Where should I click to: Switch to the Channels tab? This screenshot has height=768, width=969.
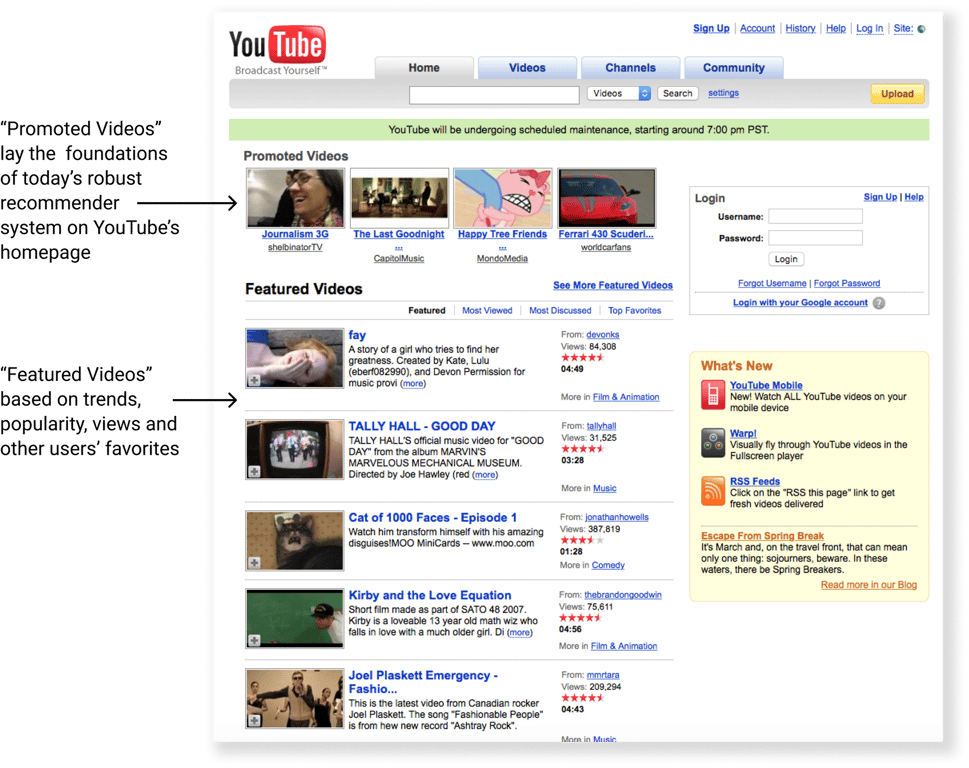click(630, 68)
